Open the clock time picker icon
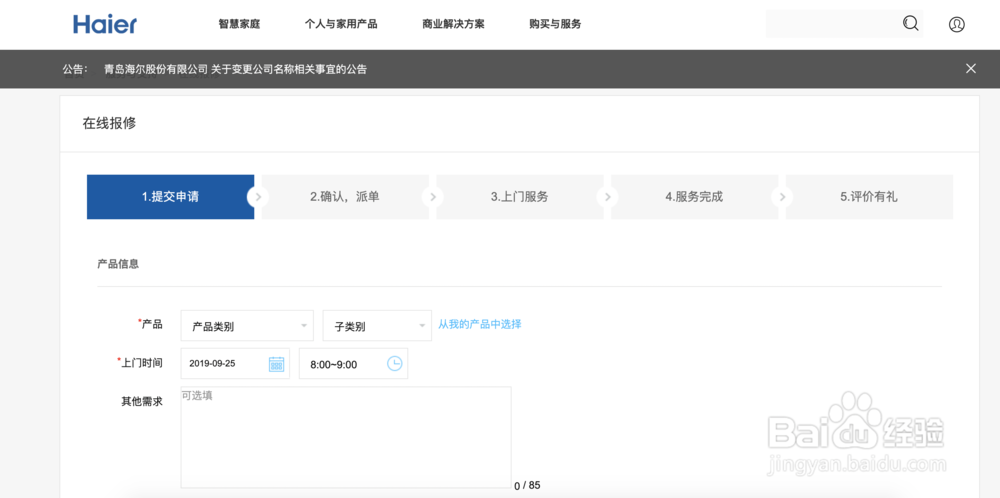 [395, 363]
